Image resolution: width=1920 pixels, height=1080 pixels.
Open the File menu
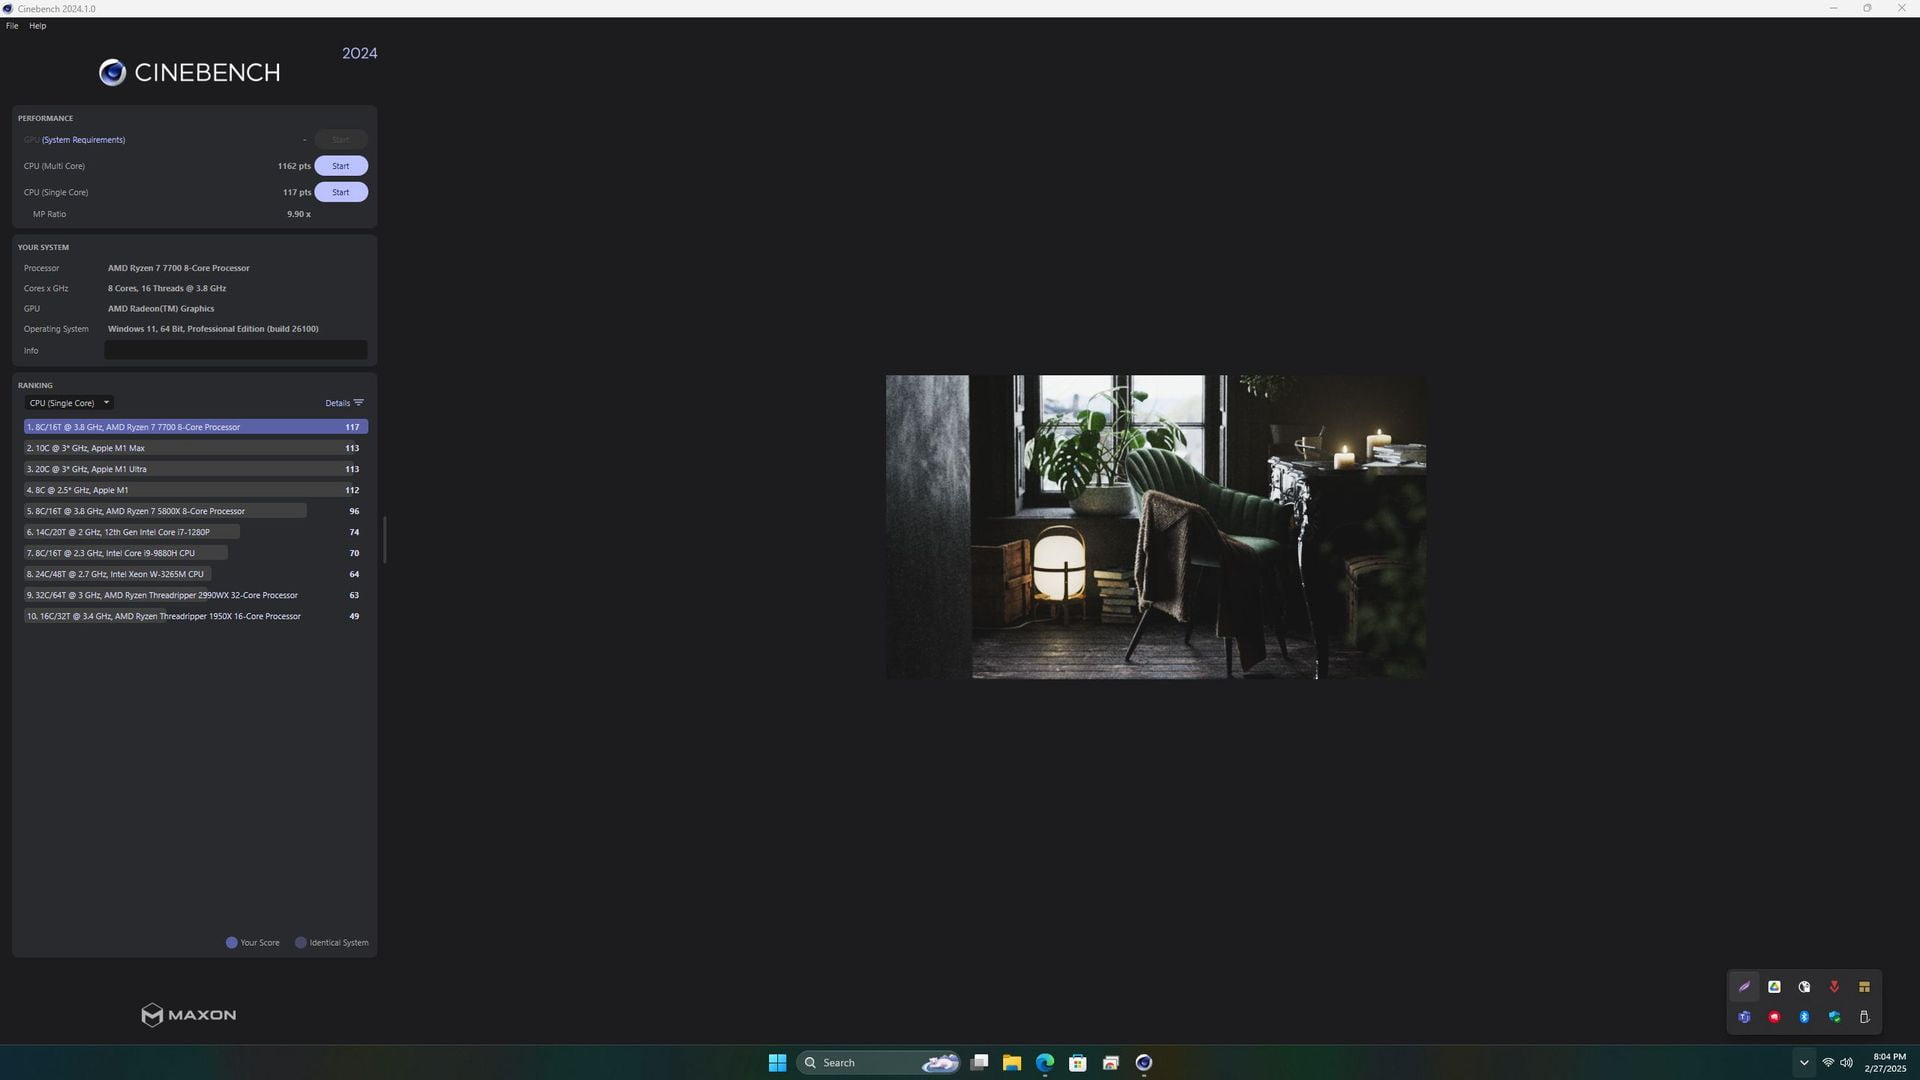pyautogui.click(x=12, y=26)
